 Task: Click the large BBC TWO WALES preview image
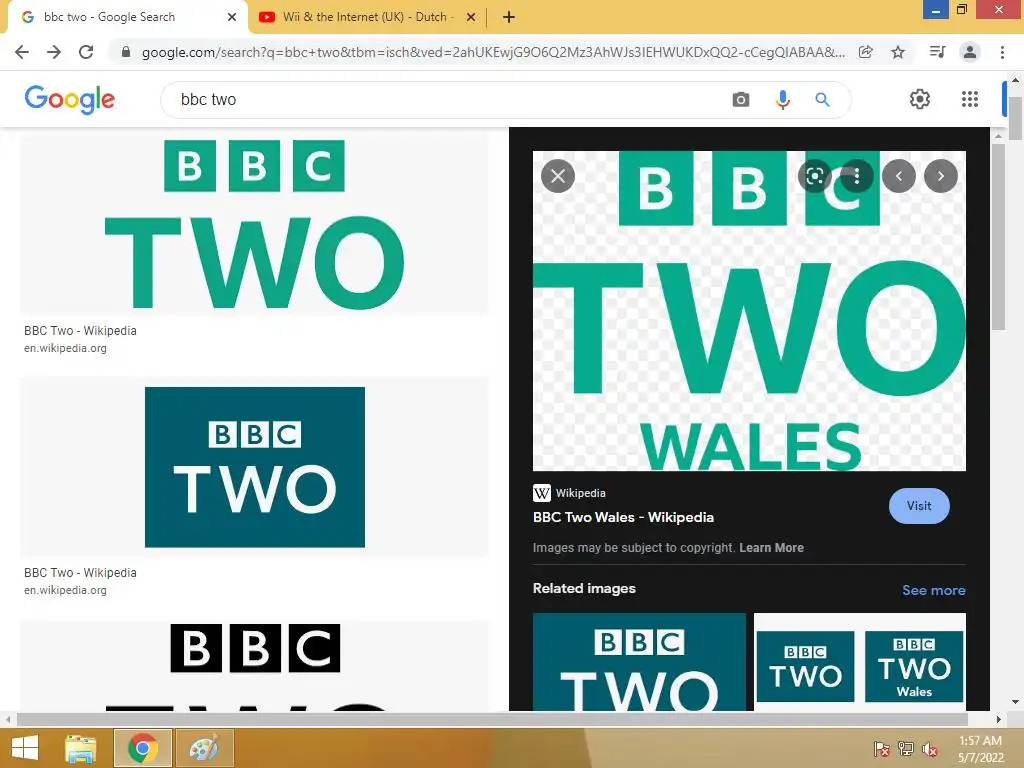pos(749,311)
